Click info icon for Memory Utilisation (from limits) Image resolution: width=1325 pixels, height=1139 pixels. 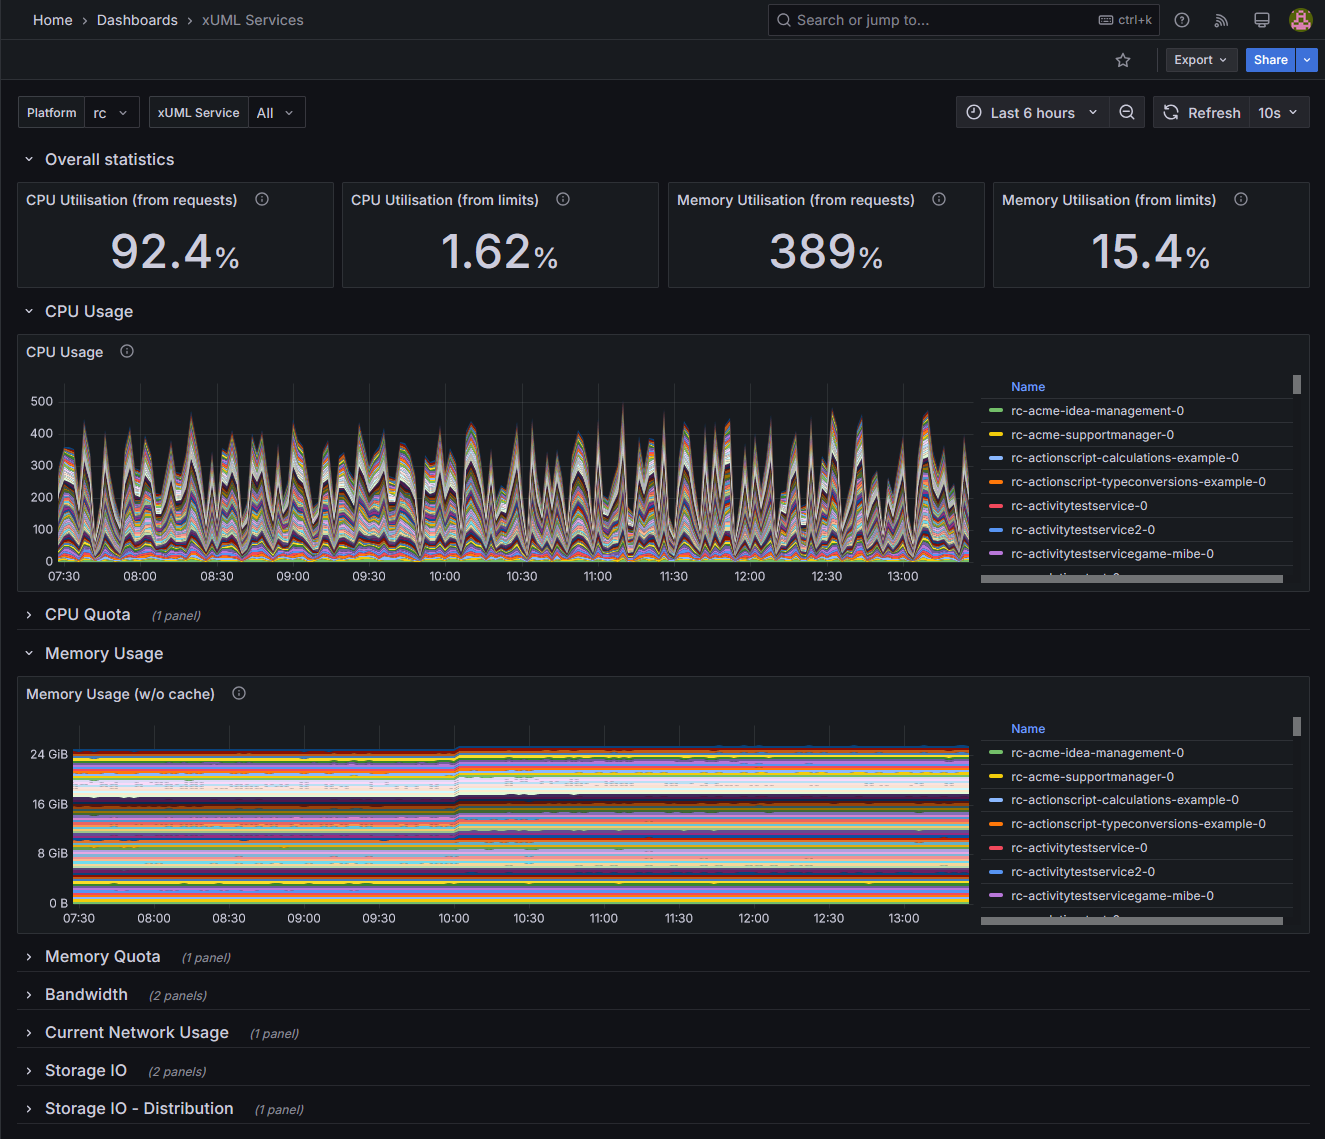[1241, 199]
